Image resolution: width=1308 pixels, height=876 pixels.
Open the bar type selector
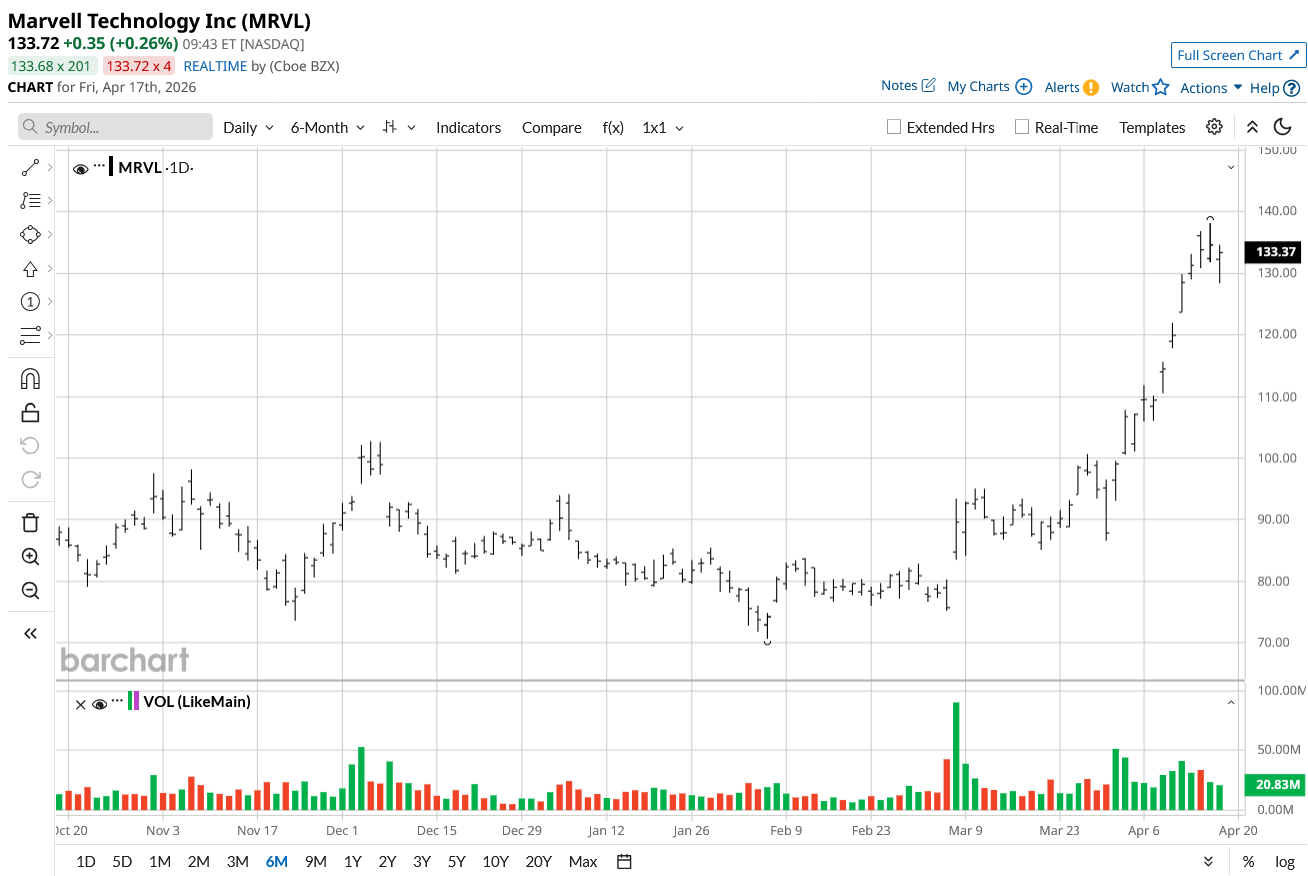tap(397, 127)
